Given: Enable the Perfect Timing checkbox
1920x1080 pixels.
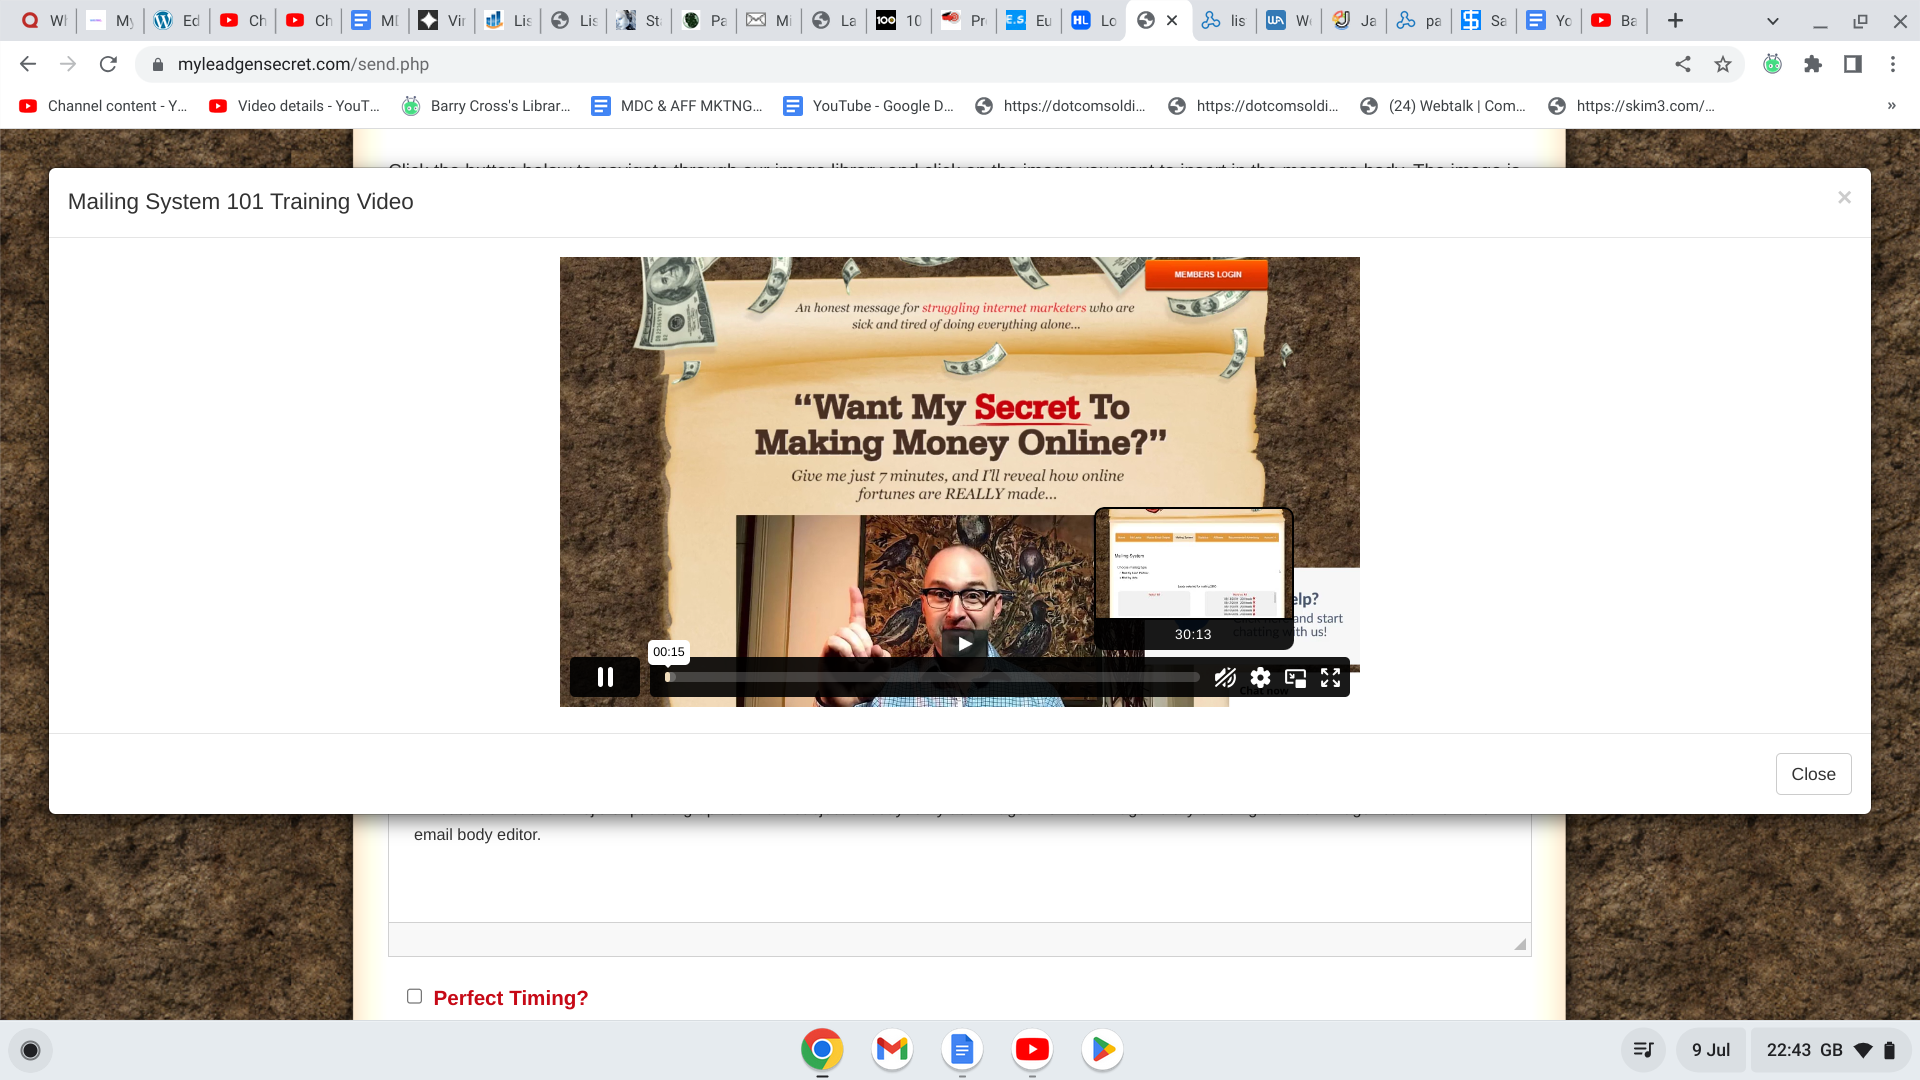Looking at the screenshot, I should [x=414, y=994].
